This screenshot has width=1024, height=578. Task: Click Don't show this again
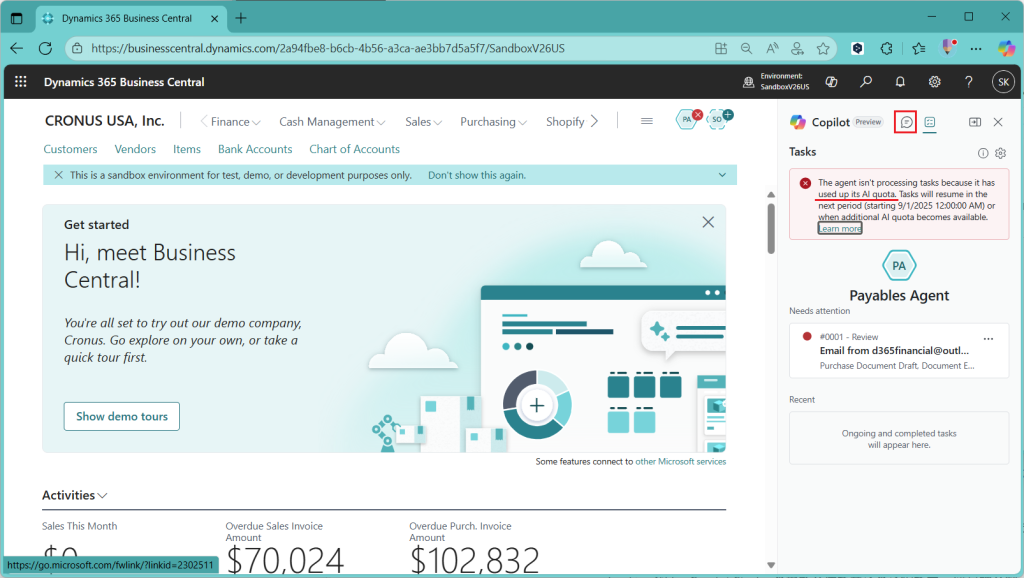point(477,175)
